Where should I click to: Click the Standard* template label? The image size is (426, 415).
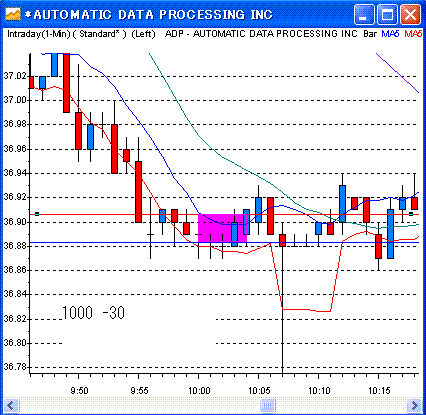(99, 34)
